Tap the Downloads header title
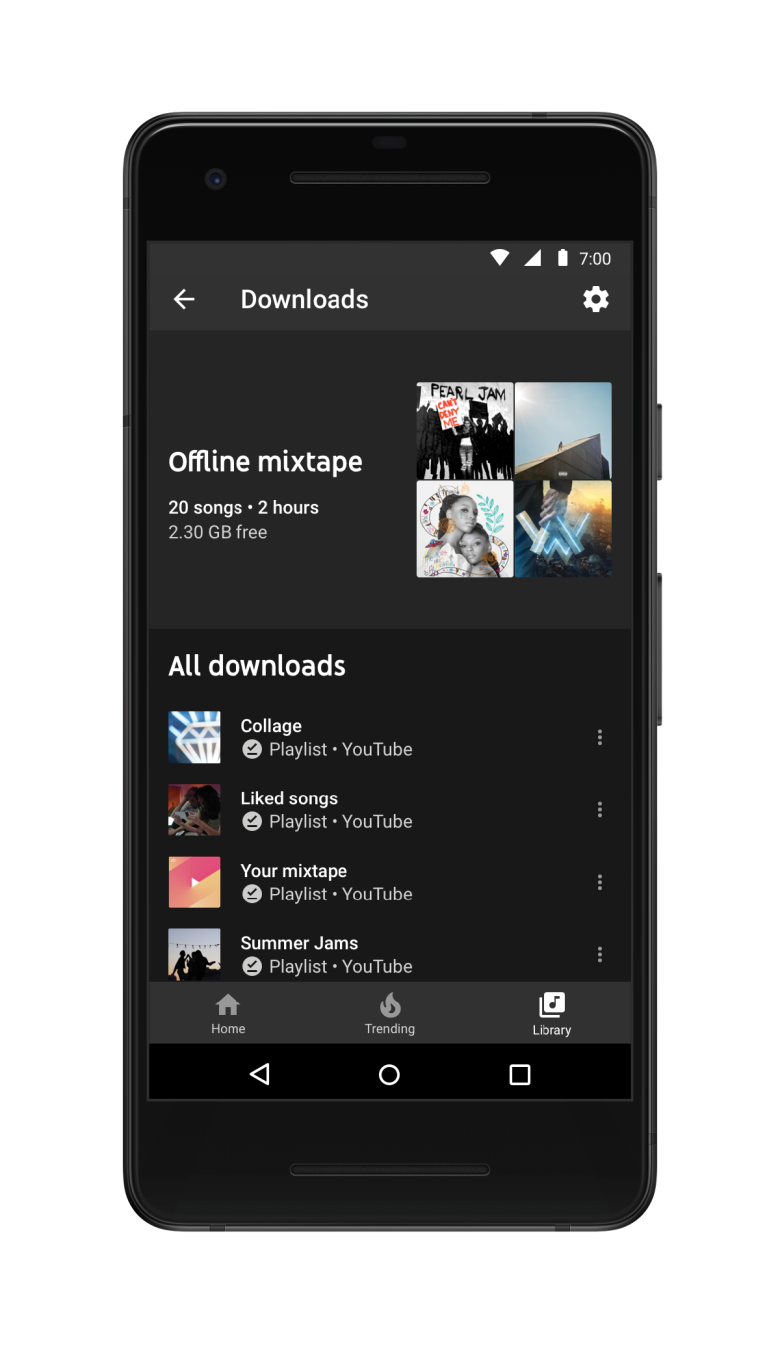Image resolution: width=780 pixels, height=1355 pixels. [304, 299]
